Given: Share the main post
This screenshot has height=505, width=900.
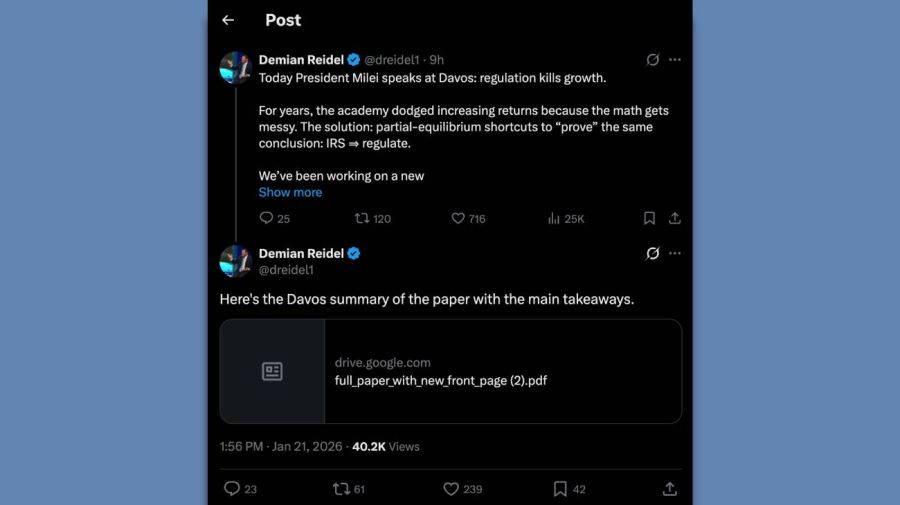Looking at the screenshot, I should pos(670,489).
